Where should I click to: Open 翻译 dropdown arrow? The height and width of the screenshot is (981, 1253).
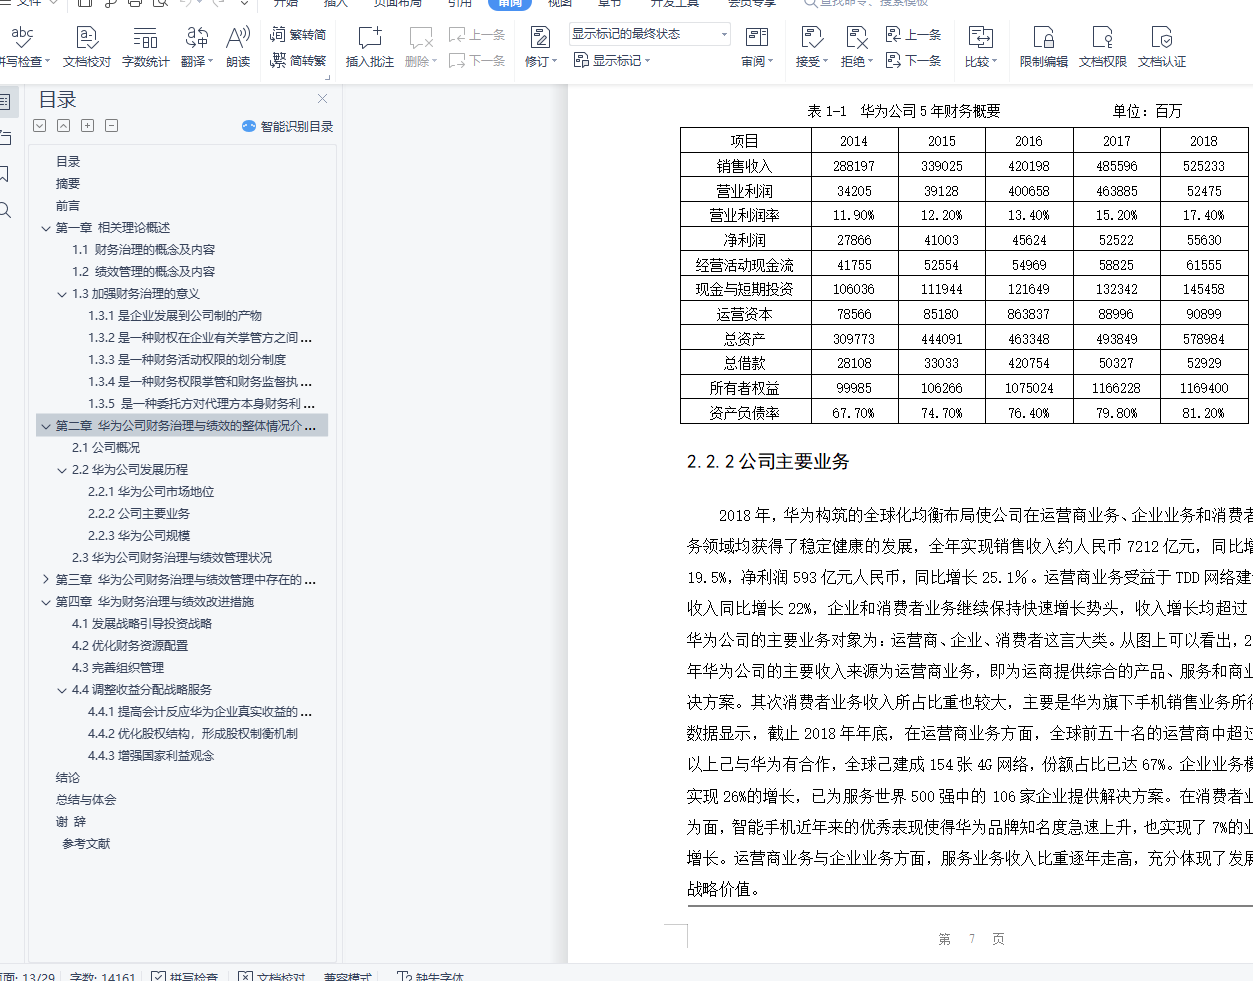click(x=211, y=62)
